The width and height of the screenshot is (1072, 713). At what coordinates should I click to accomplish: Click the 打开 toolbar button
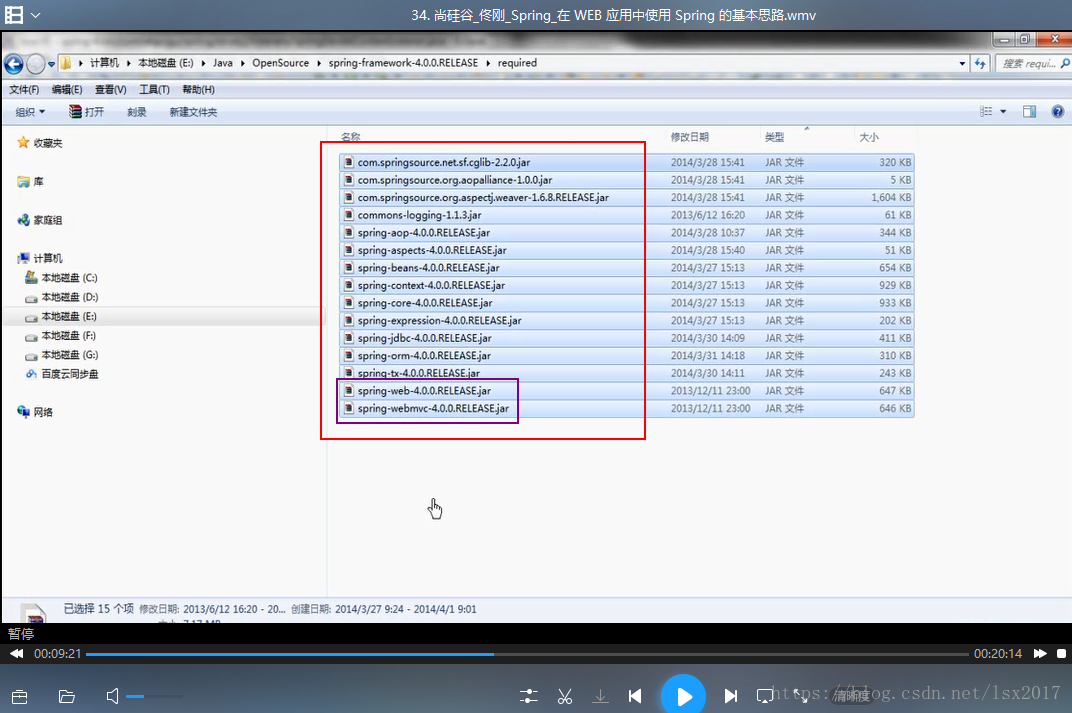click(86, 112)
